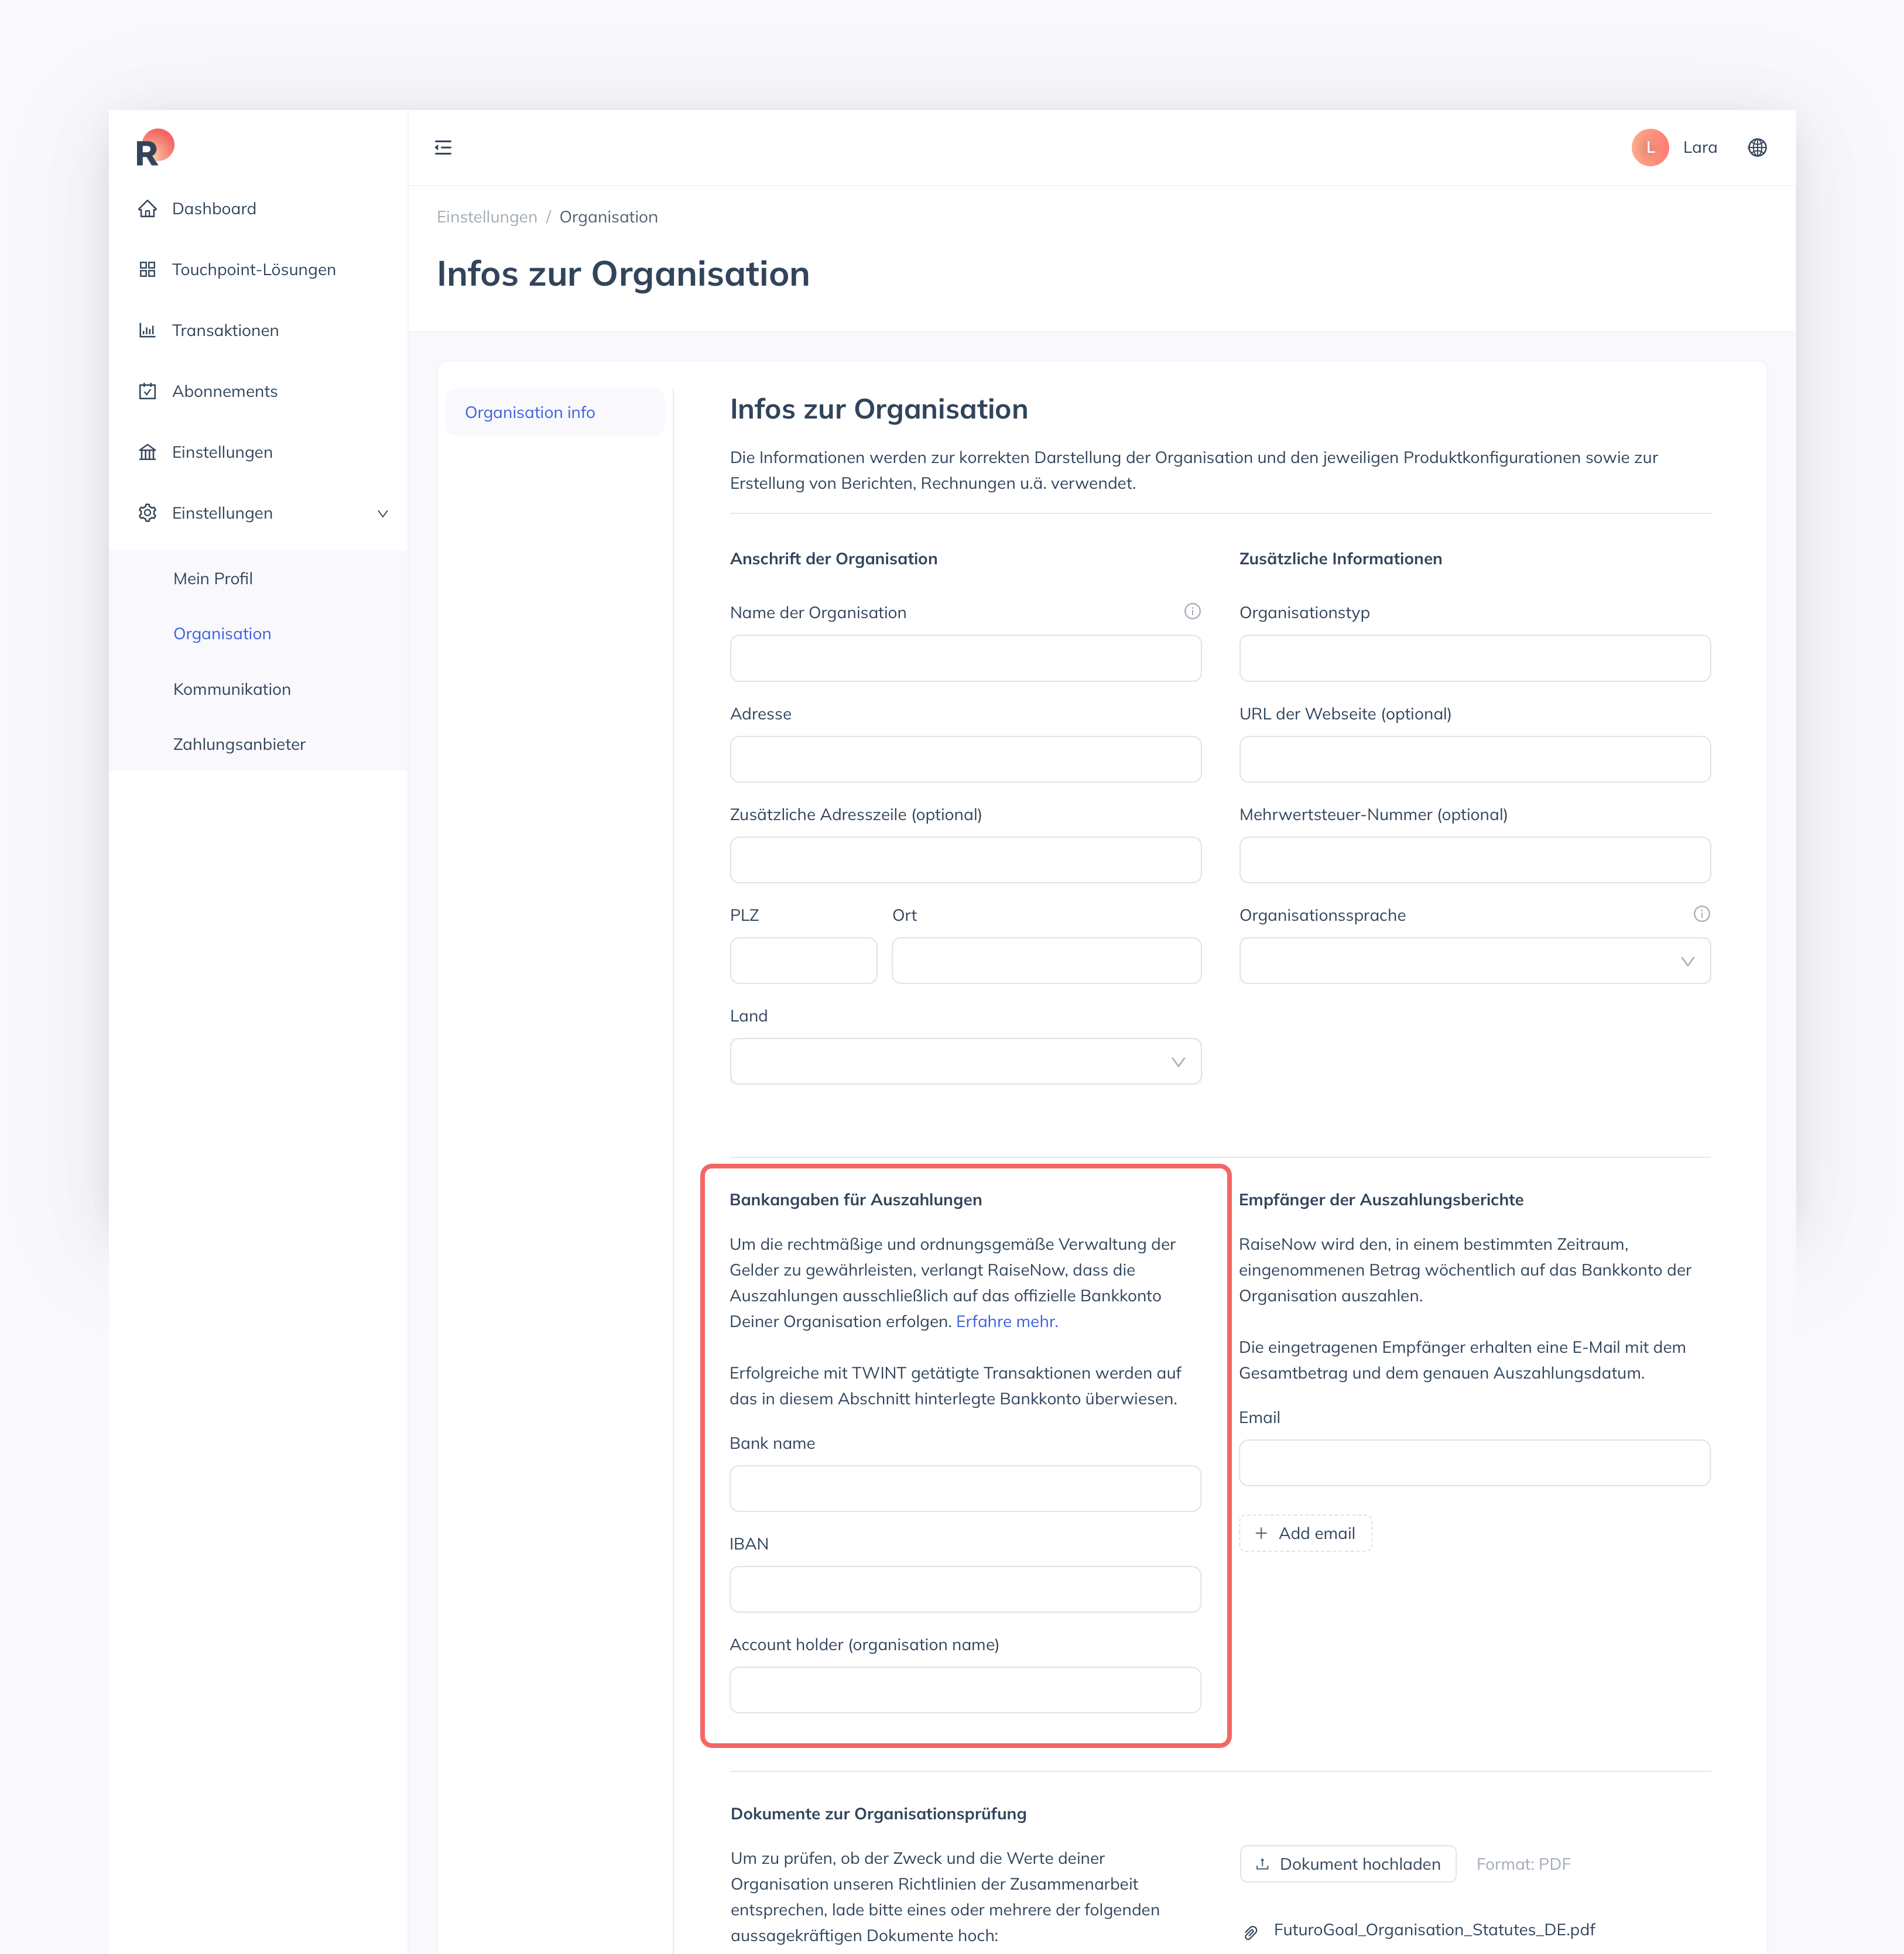Open FuturoGoal_Organisation_Statutes_DE.pdf file
The height and width of the screenshot is (1954, 1904).
(x=1434, y=1930)
